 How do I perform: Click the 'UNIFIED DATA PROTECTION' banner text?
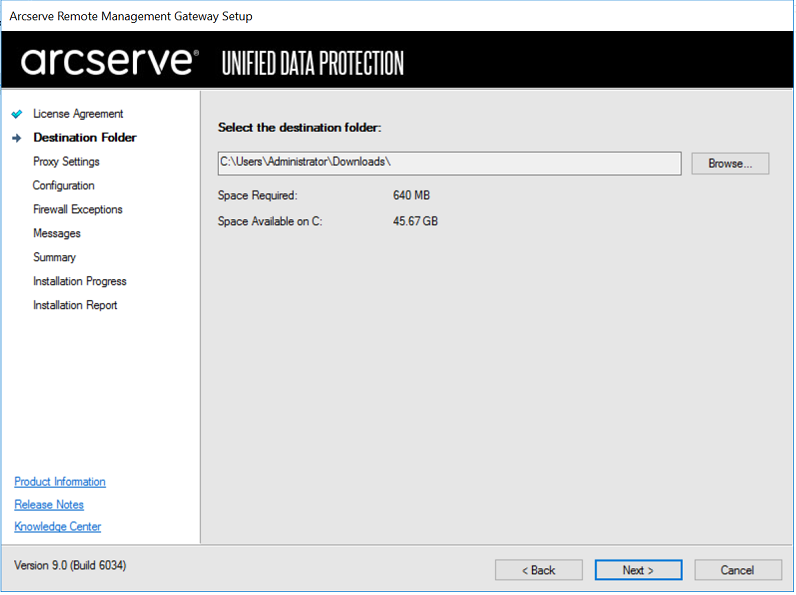[x=313, y=63]
